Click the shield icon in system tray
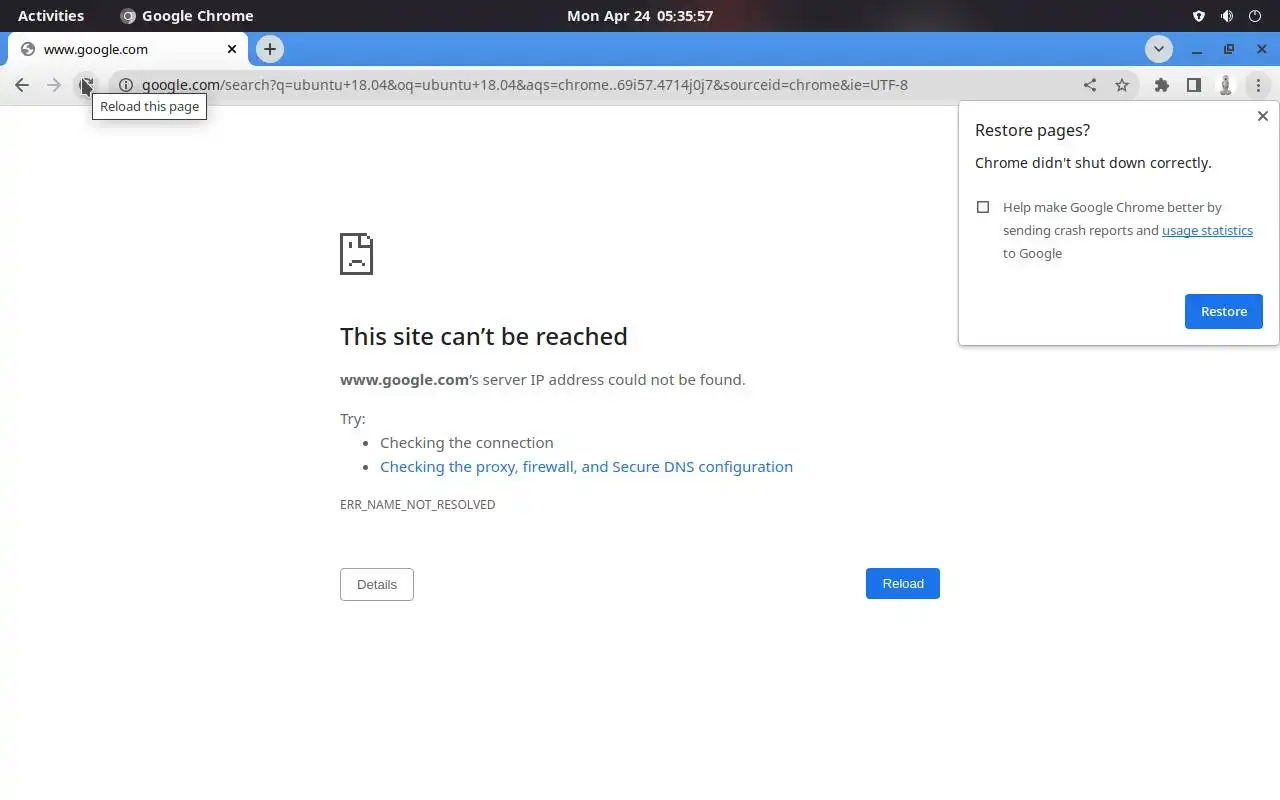The width and height of the screenshot is (1280, 800). 1199,16
